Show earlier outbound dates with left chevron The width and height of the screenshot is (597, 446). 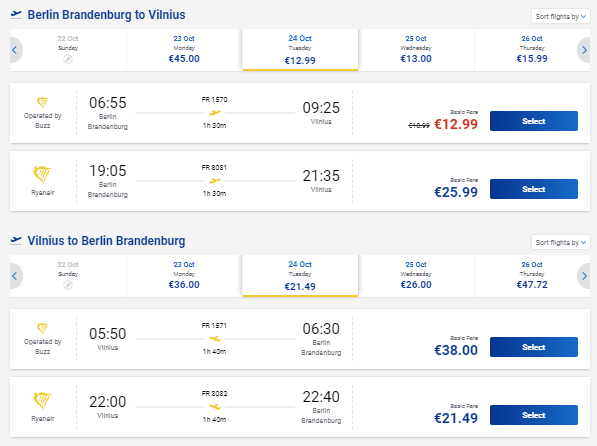[15, 50]
